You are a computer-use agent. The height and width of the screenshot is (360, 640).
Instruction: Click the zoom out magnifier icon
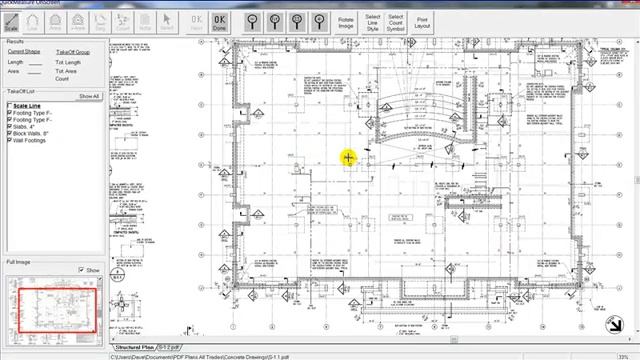(x=253, y=22)
